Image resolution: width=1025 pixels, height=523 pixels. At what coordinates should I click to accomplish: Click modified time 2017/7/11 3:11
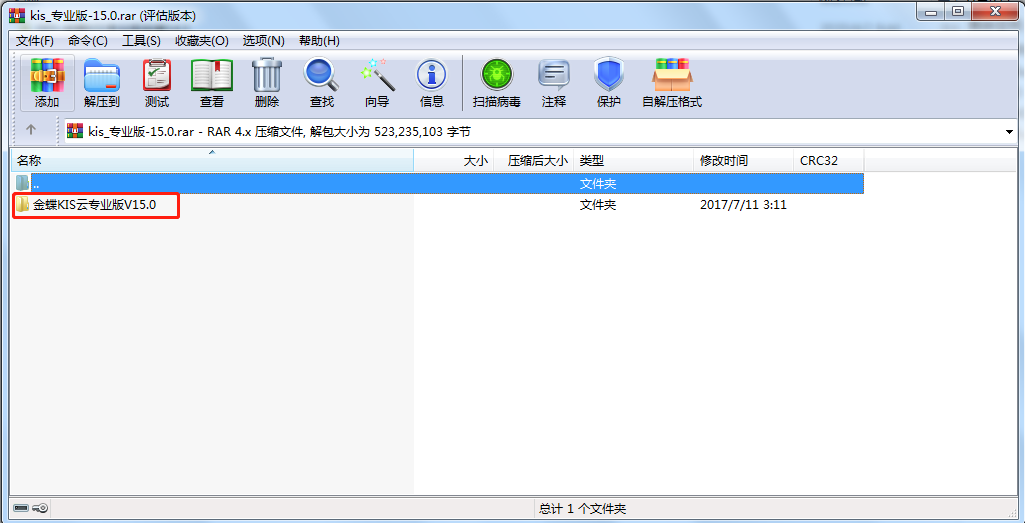tap(743, 205)
